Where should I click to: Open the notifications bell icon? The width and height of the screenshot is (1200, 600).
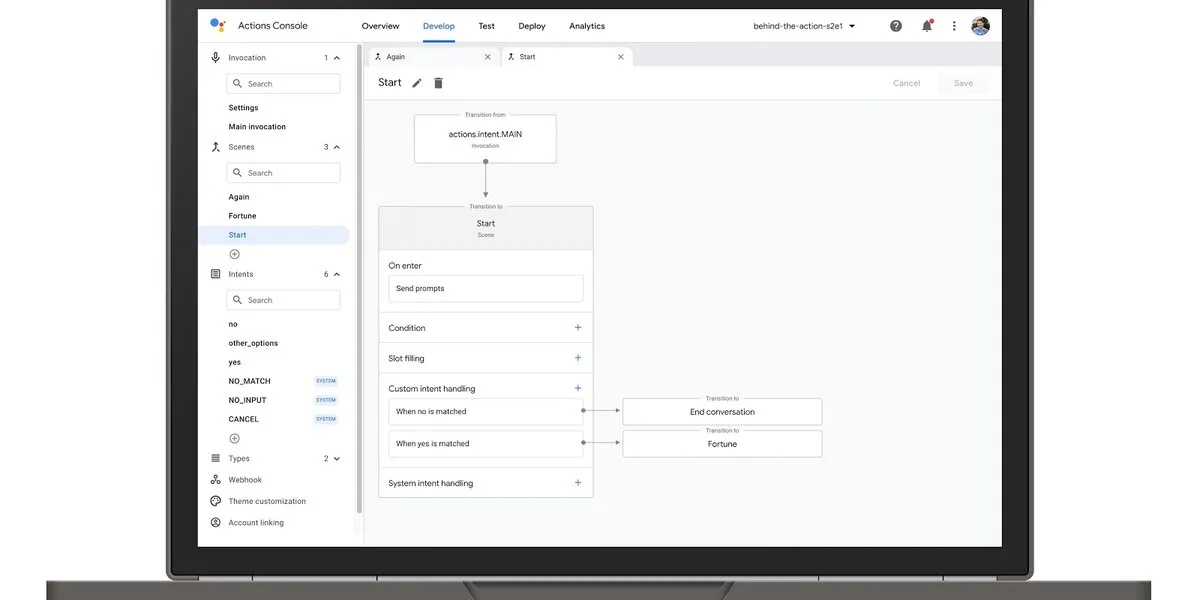click(x=927, y=26)
